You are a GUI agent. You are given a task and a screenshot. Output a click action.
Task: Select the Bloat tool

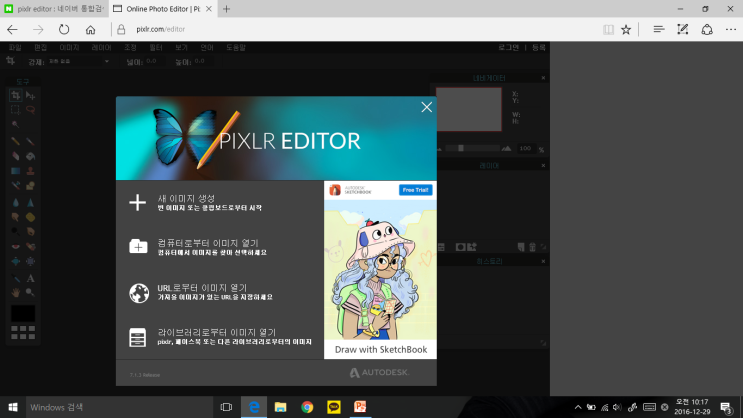pyautogui.click(x=15, y=261)
